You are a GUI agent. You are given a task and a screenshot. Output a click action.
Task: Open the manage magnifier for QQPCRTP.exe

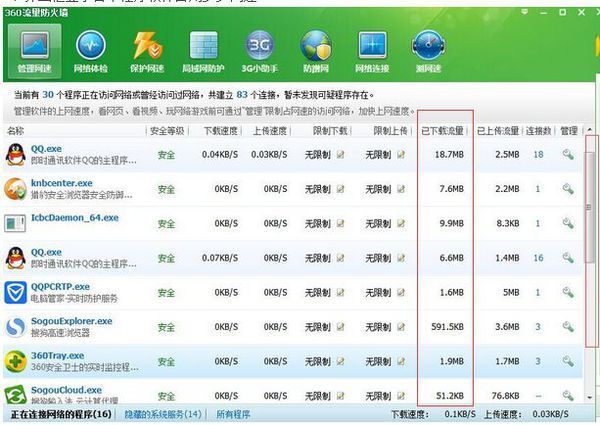point(568,292)
